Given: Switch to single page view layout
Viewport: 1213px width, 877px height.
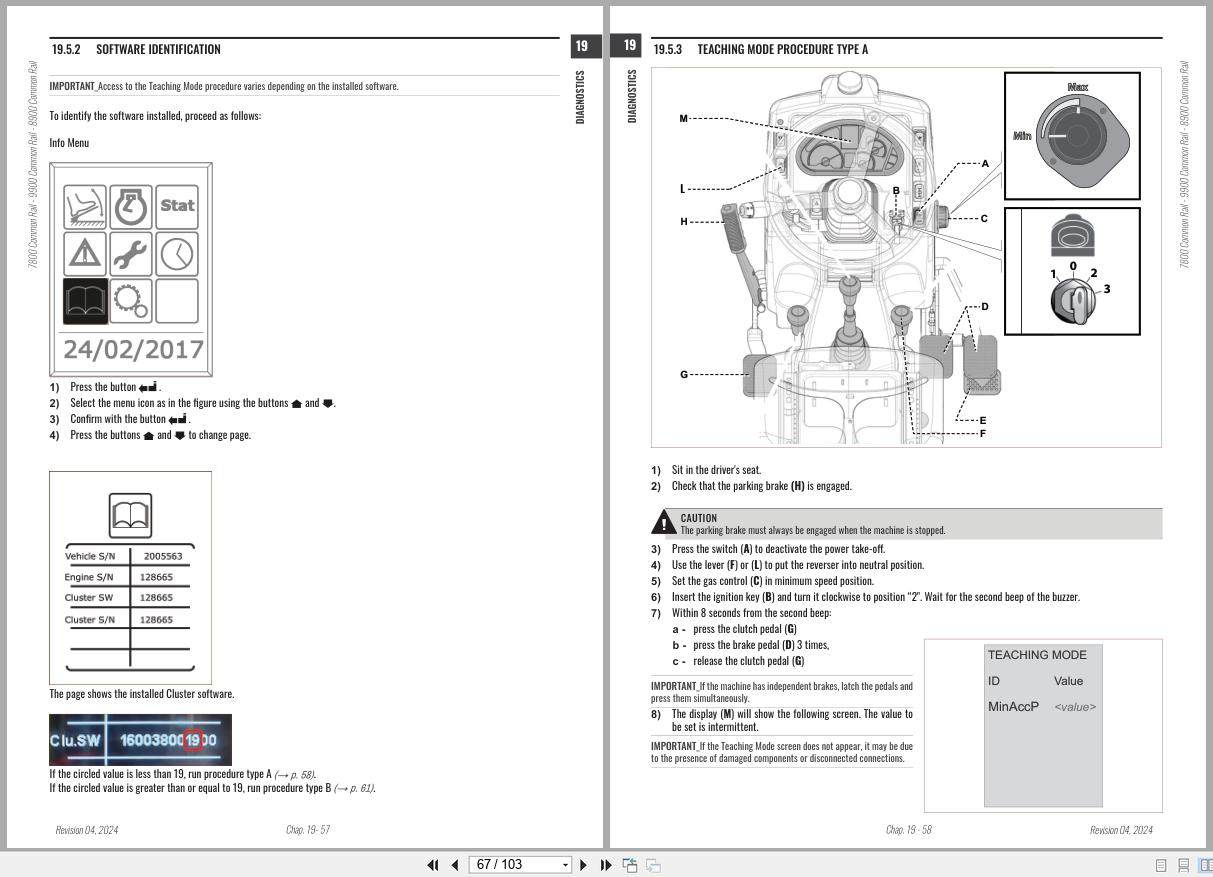Looking at the screenshot, I should (x=1162, y=865).
